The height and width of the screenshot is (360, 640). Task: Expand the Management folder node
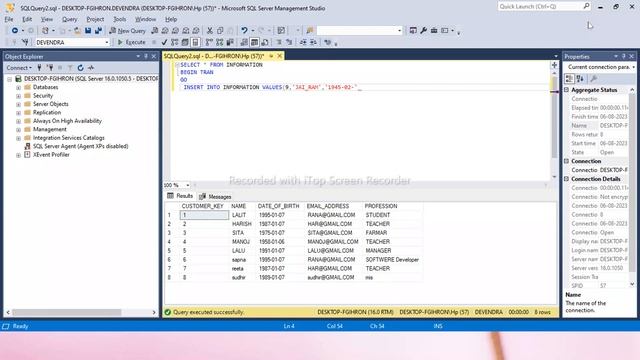pos(18,129)
